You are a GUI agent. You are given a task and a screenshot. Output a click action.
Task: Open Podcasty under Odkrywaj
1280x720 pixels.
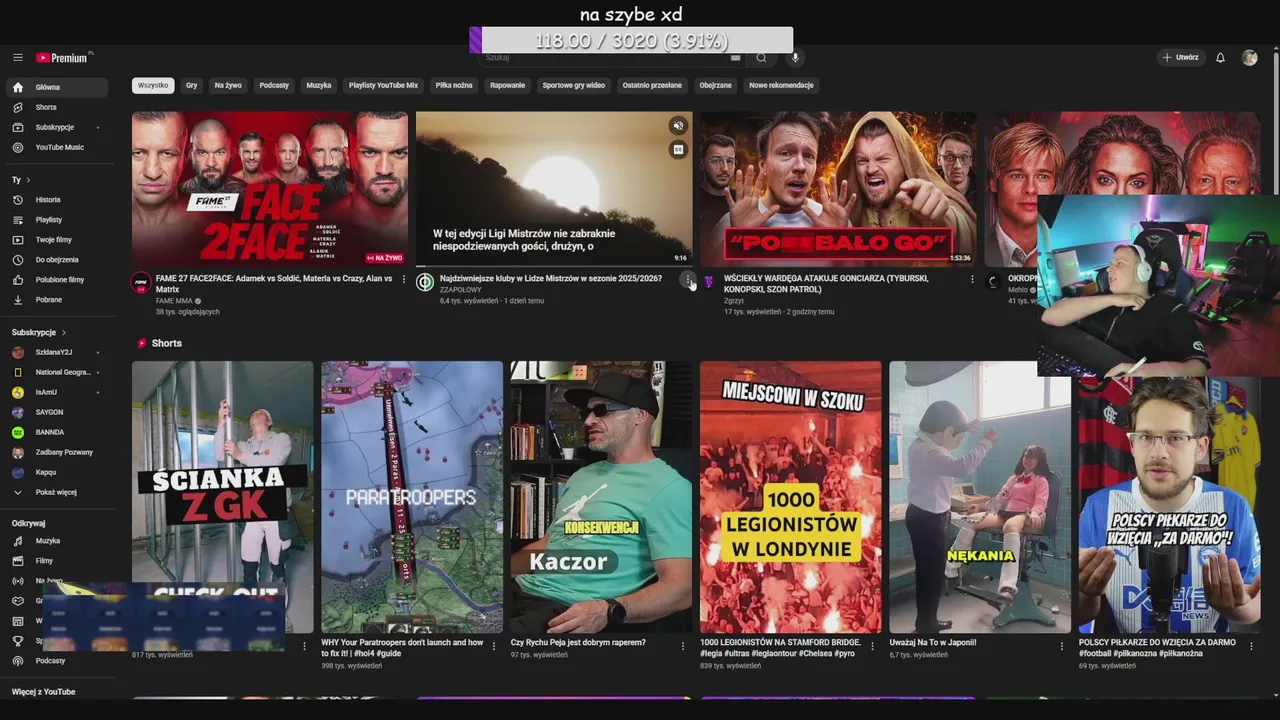point(56,661)
